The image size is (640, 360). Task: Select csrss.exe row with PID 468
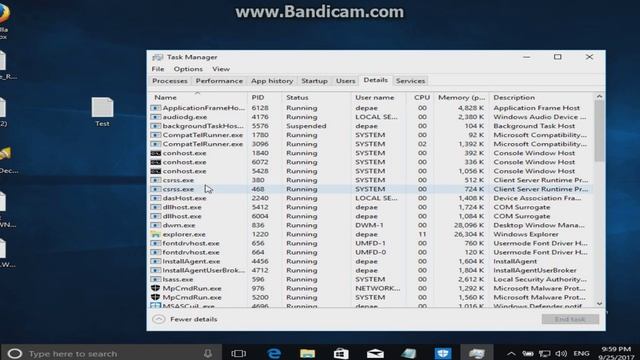pos(371,189)
